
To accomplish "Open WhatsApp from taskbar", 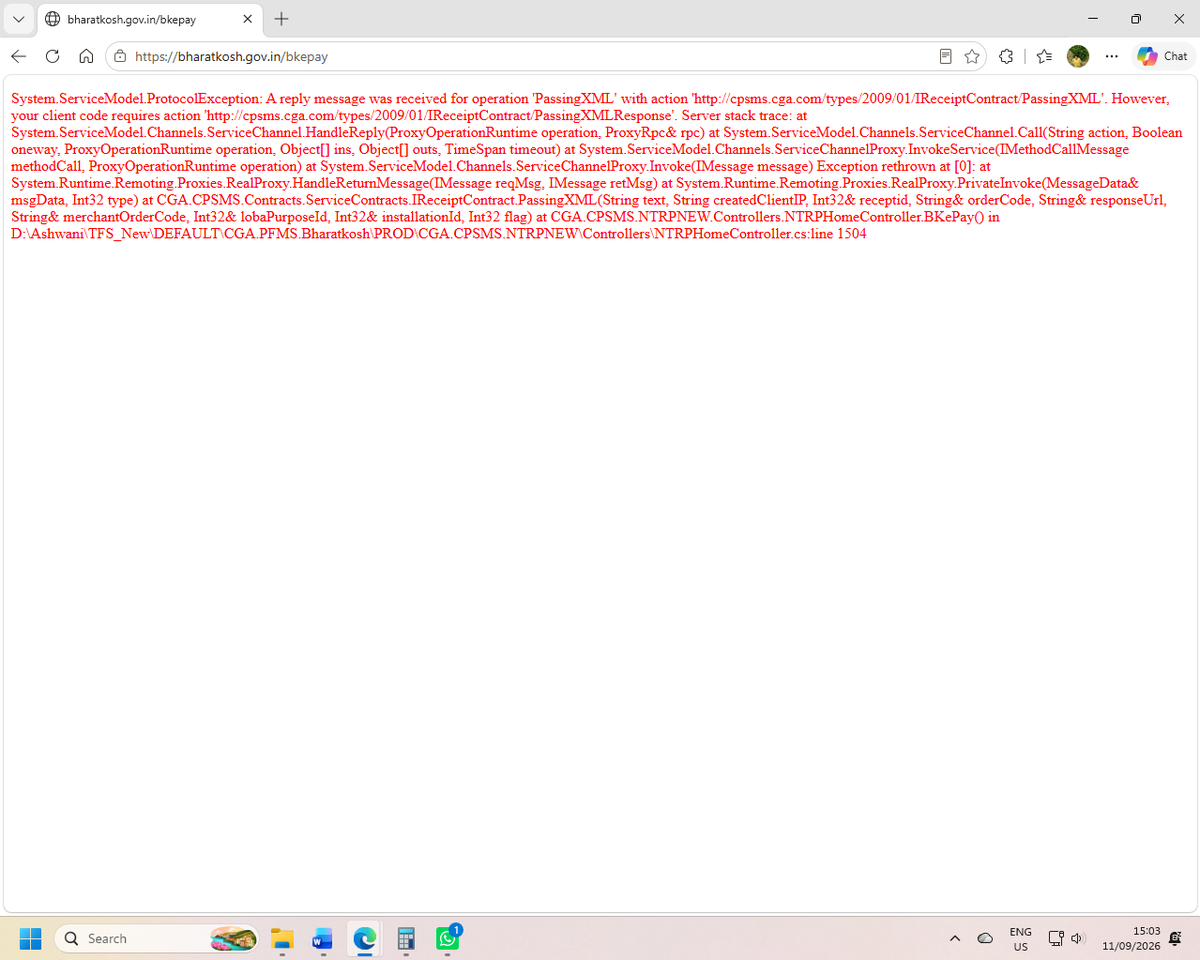I will click(x=447, y=938).
